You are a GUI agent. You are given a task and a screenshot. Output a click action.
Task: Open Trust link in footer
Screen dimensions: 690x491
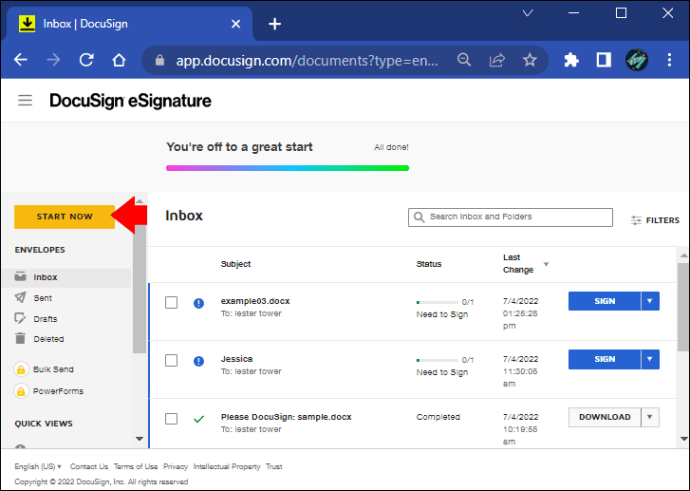(274, 466)
